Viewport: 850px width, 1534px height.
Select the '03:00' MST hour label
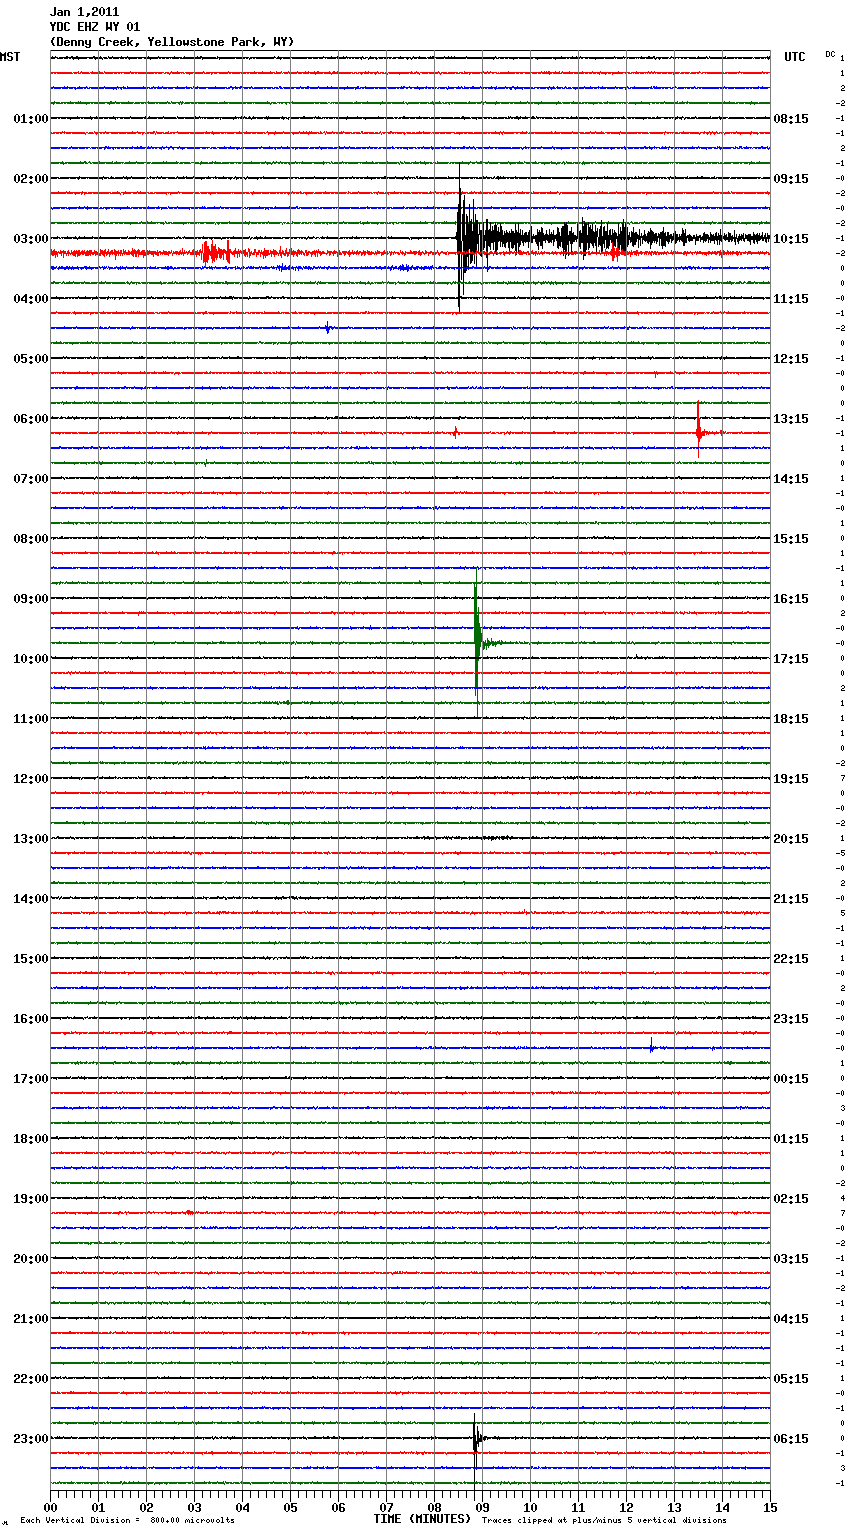click(30, 239)
